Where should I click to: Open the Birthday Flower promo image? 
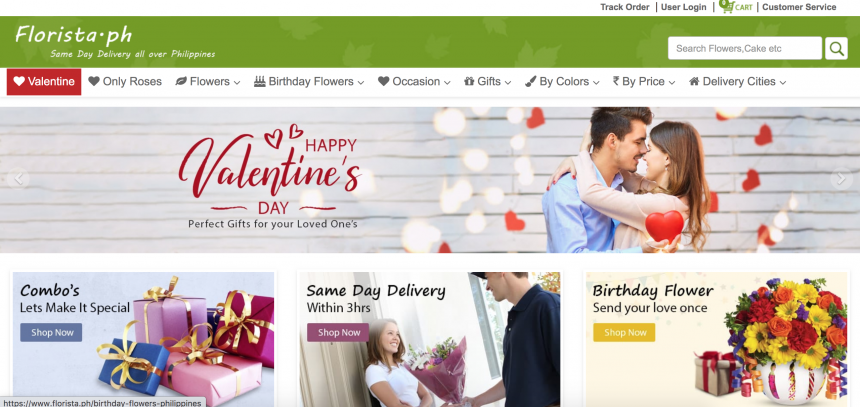click(717, 339)
